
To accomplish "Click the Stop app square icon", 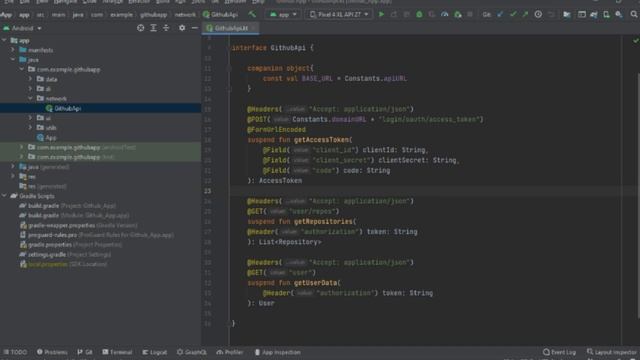I will click(x=470, y=14).
